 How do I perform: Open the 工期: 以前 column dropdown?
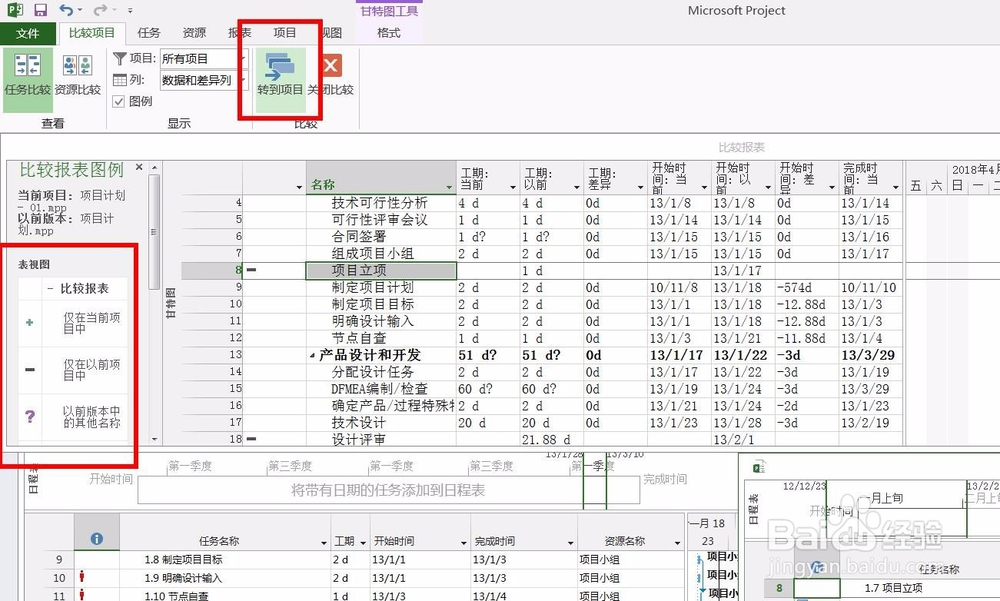coord(577,187)
